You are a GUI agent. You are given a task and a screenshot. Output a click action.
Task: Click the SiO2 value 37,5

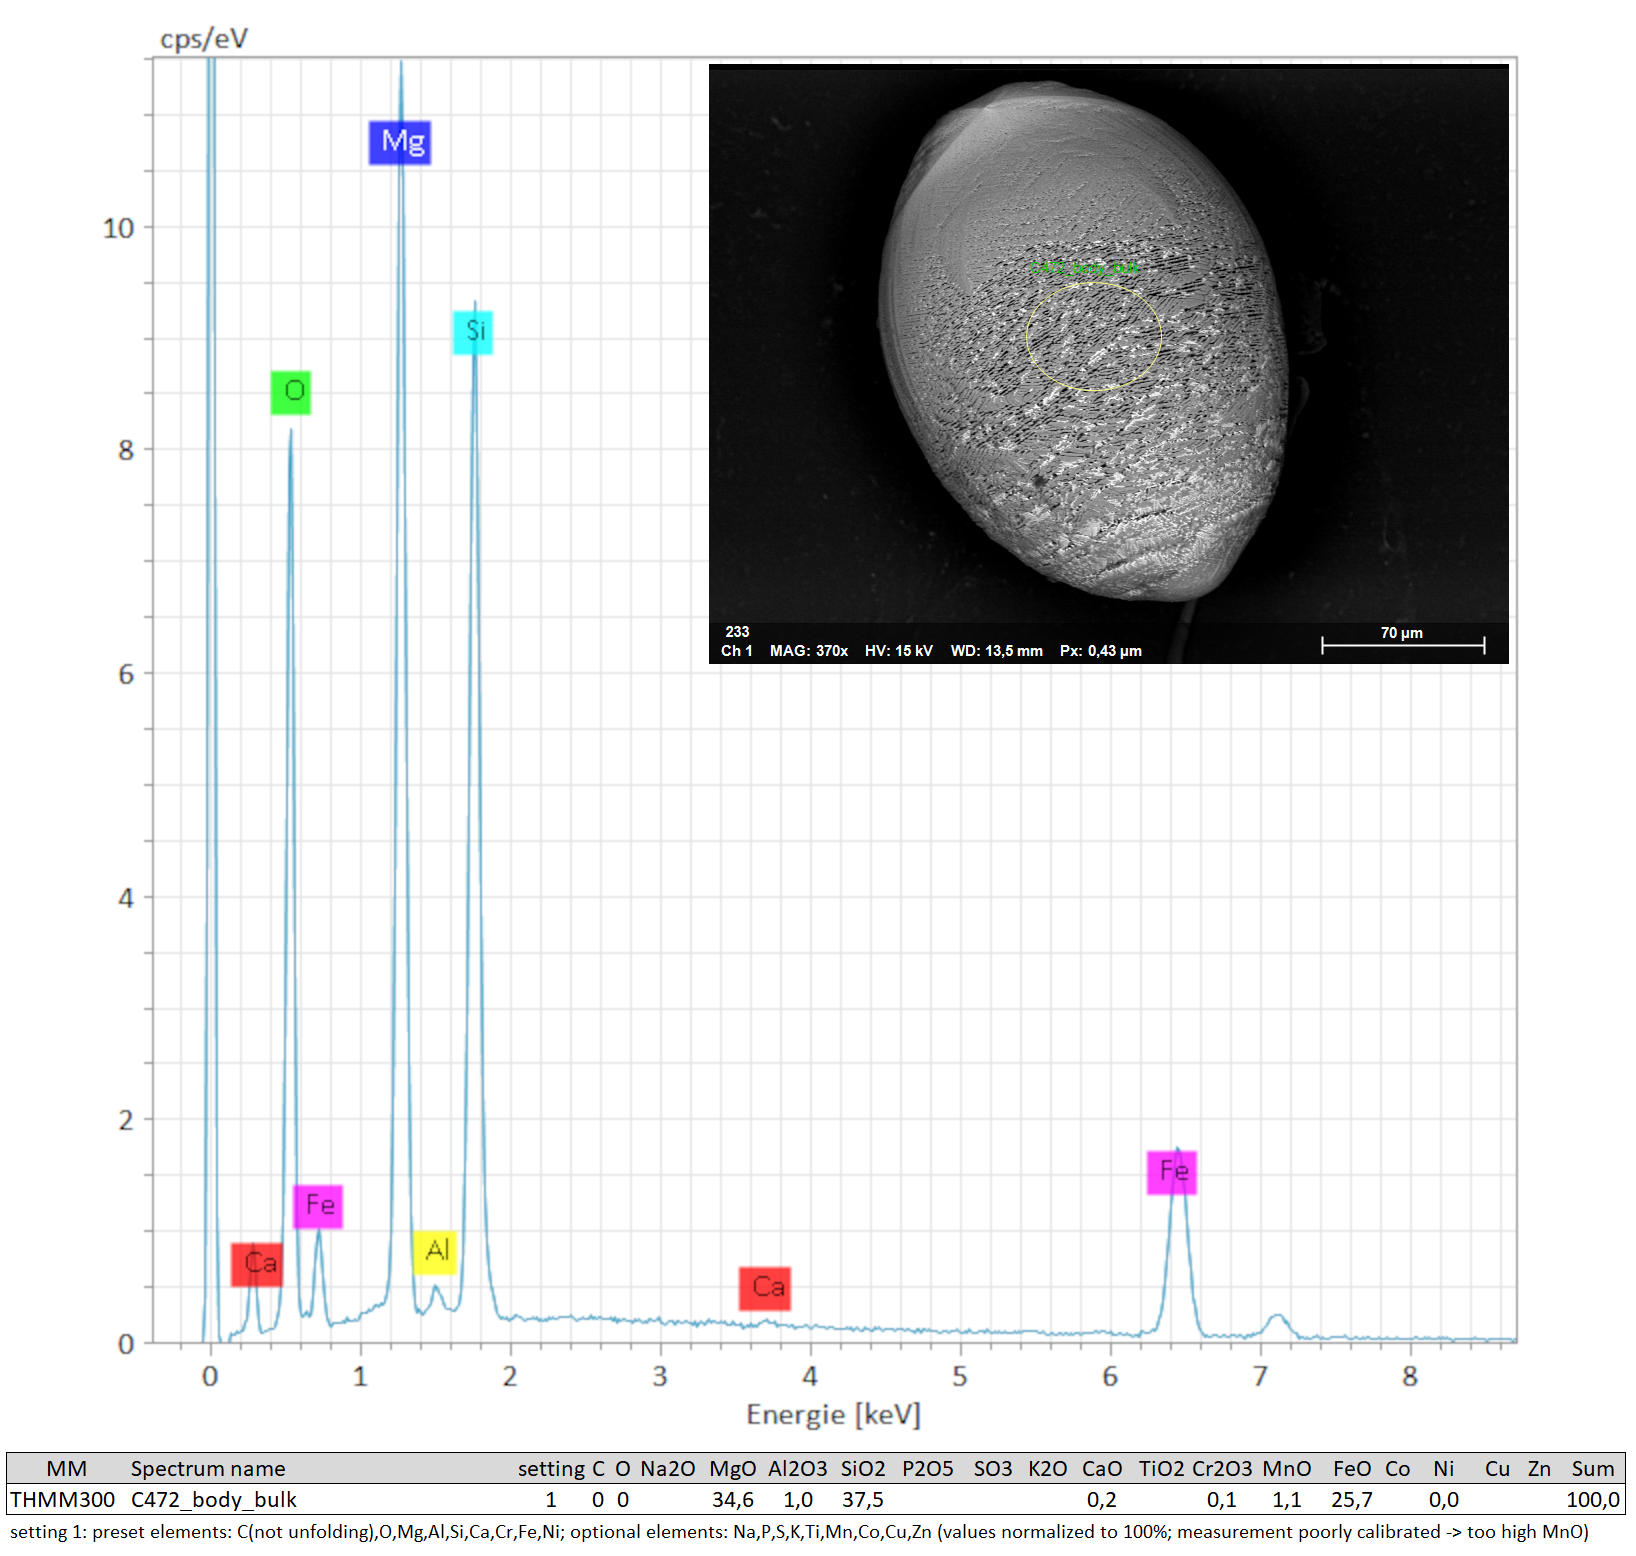click(862, 1500)
